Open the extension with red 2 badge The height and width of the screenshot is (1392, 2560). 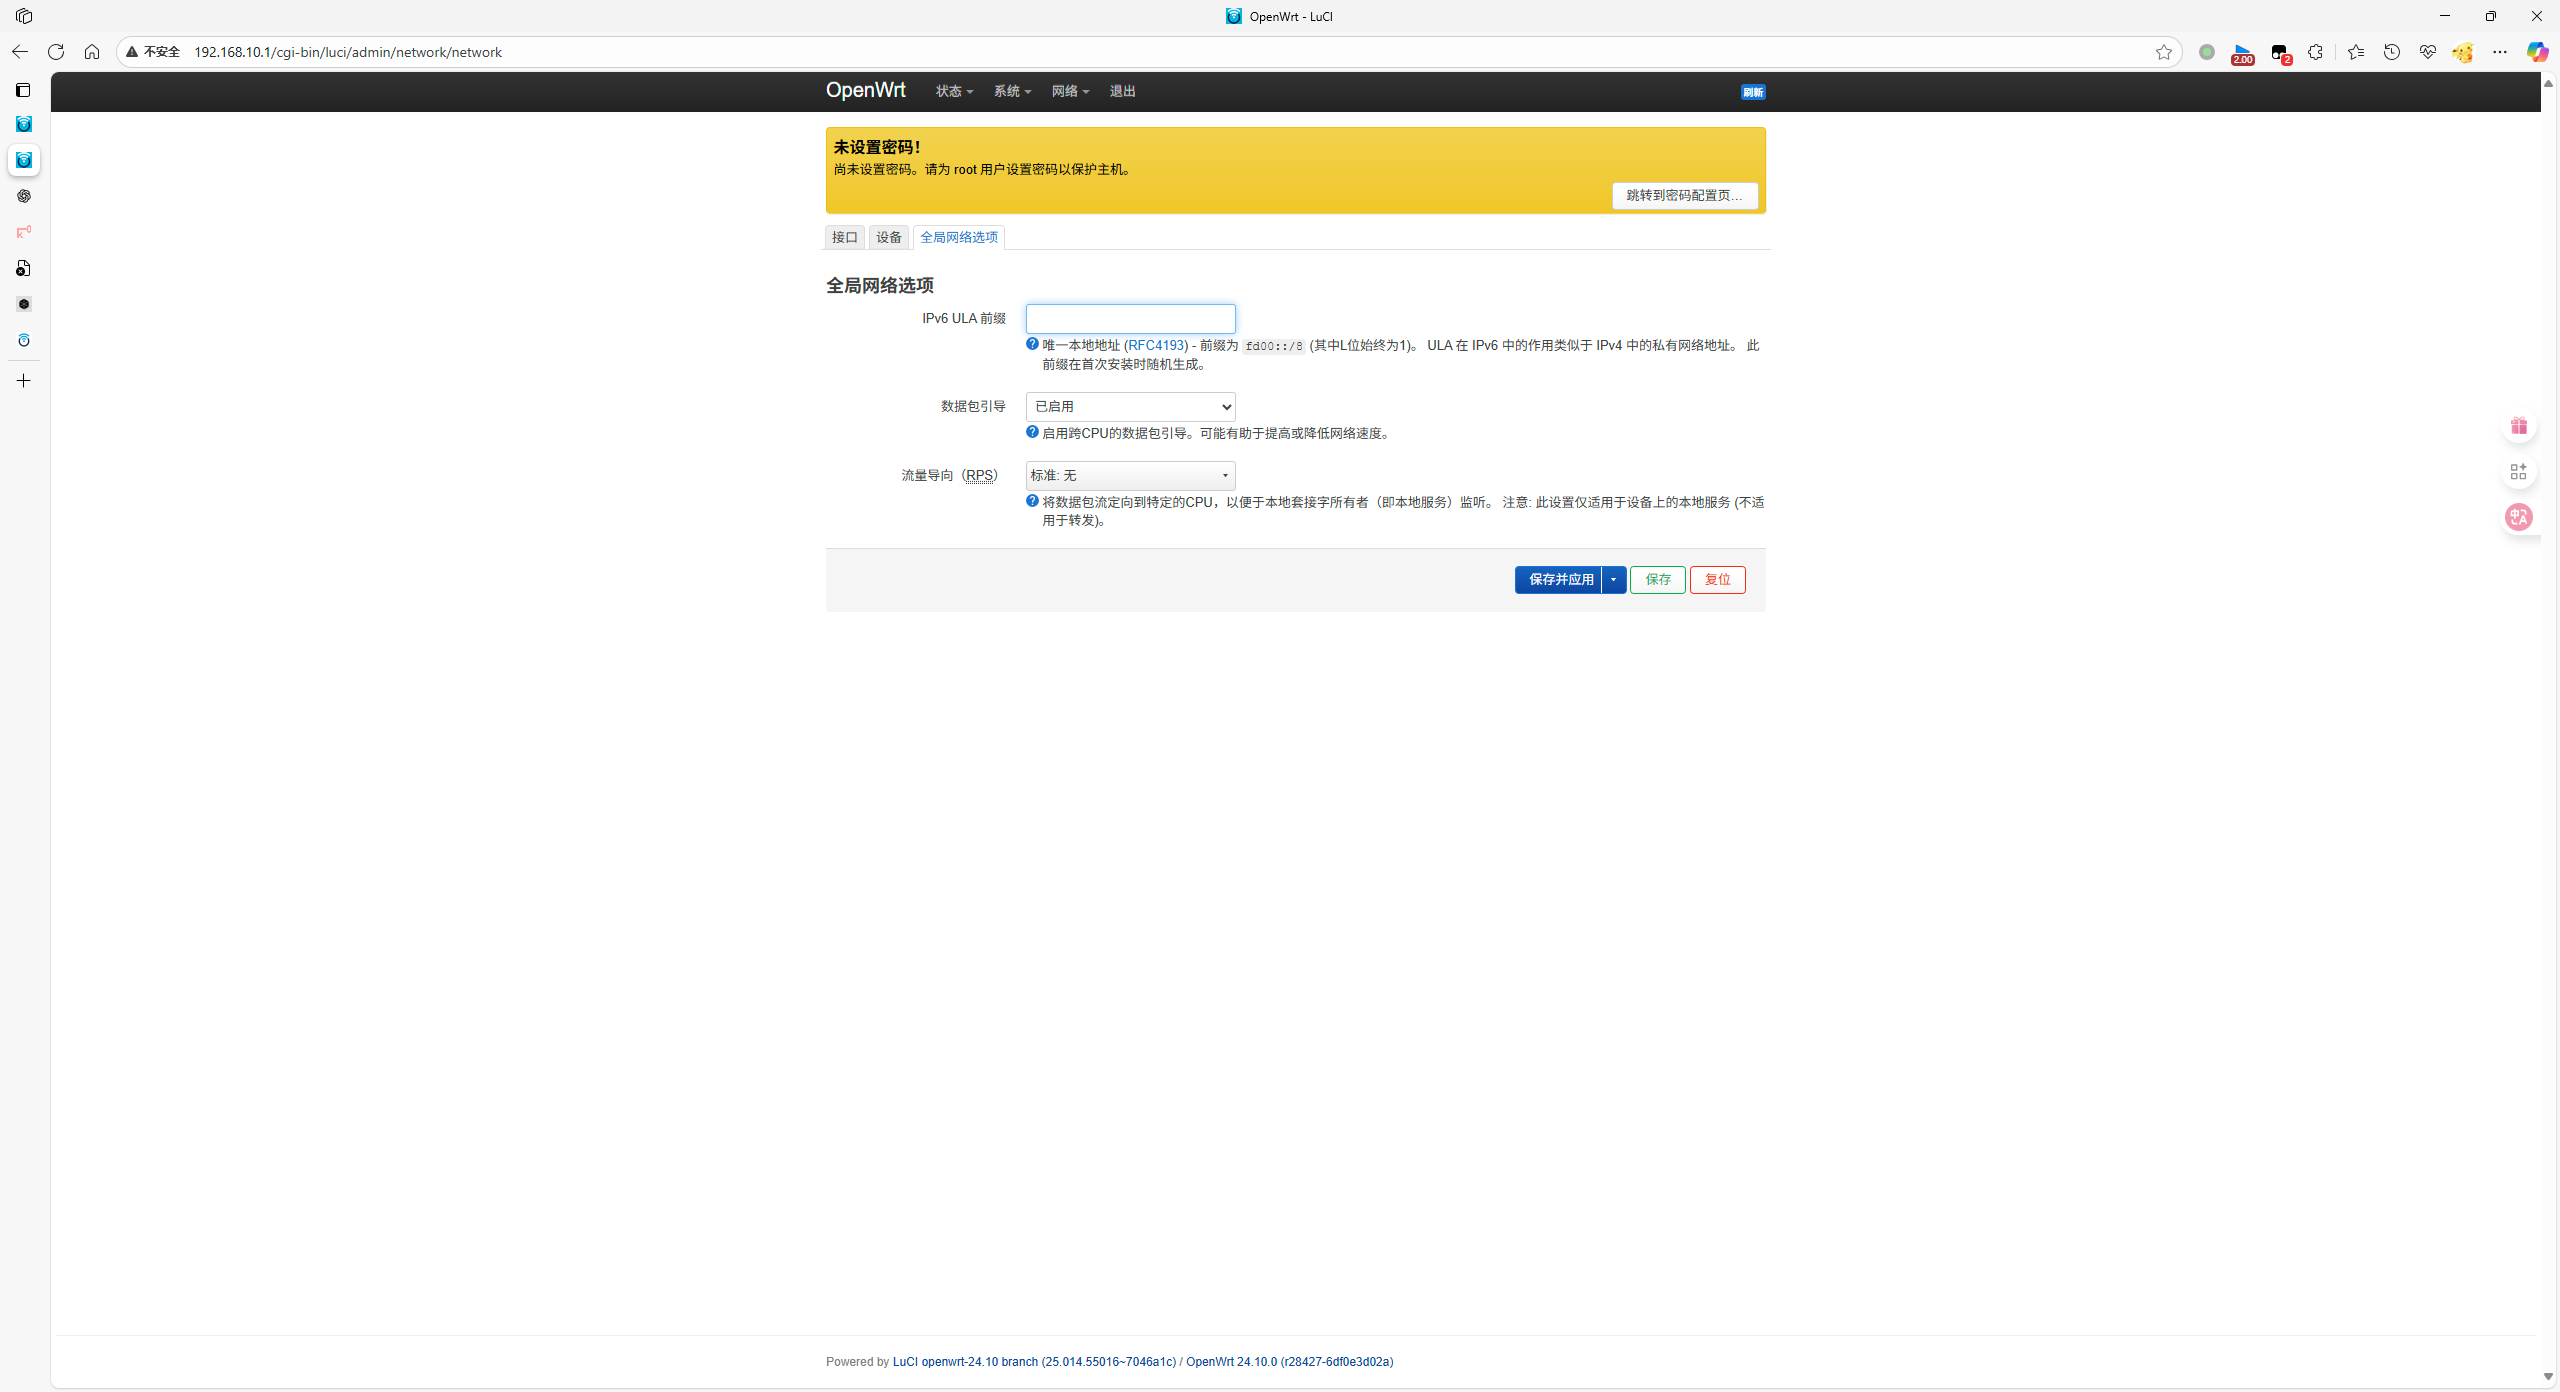(x=2280, y=53)
